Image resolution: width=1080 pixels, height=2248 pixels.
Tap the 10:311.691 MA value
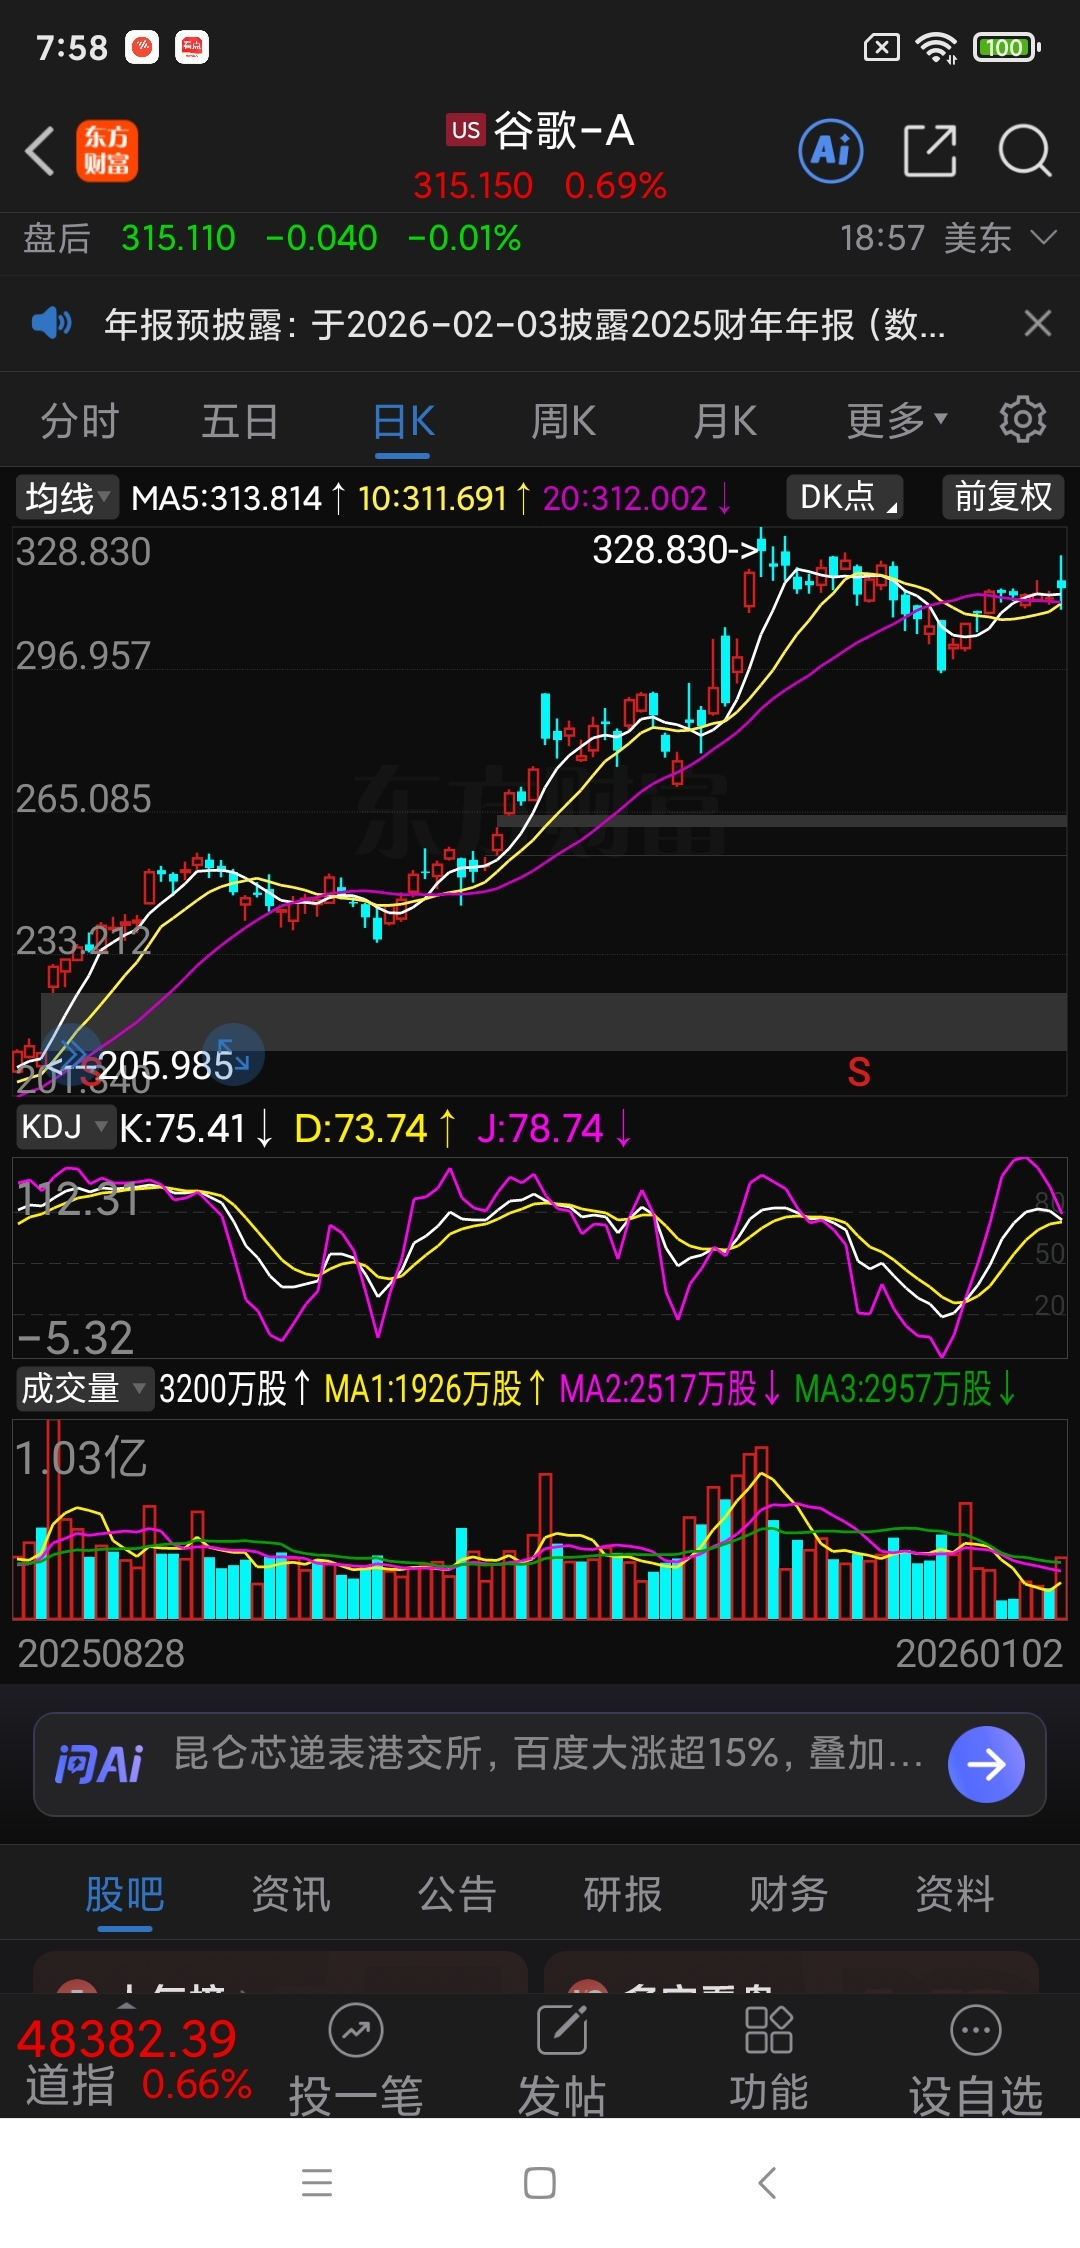pos(433,498)
